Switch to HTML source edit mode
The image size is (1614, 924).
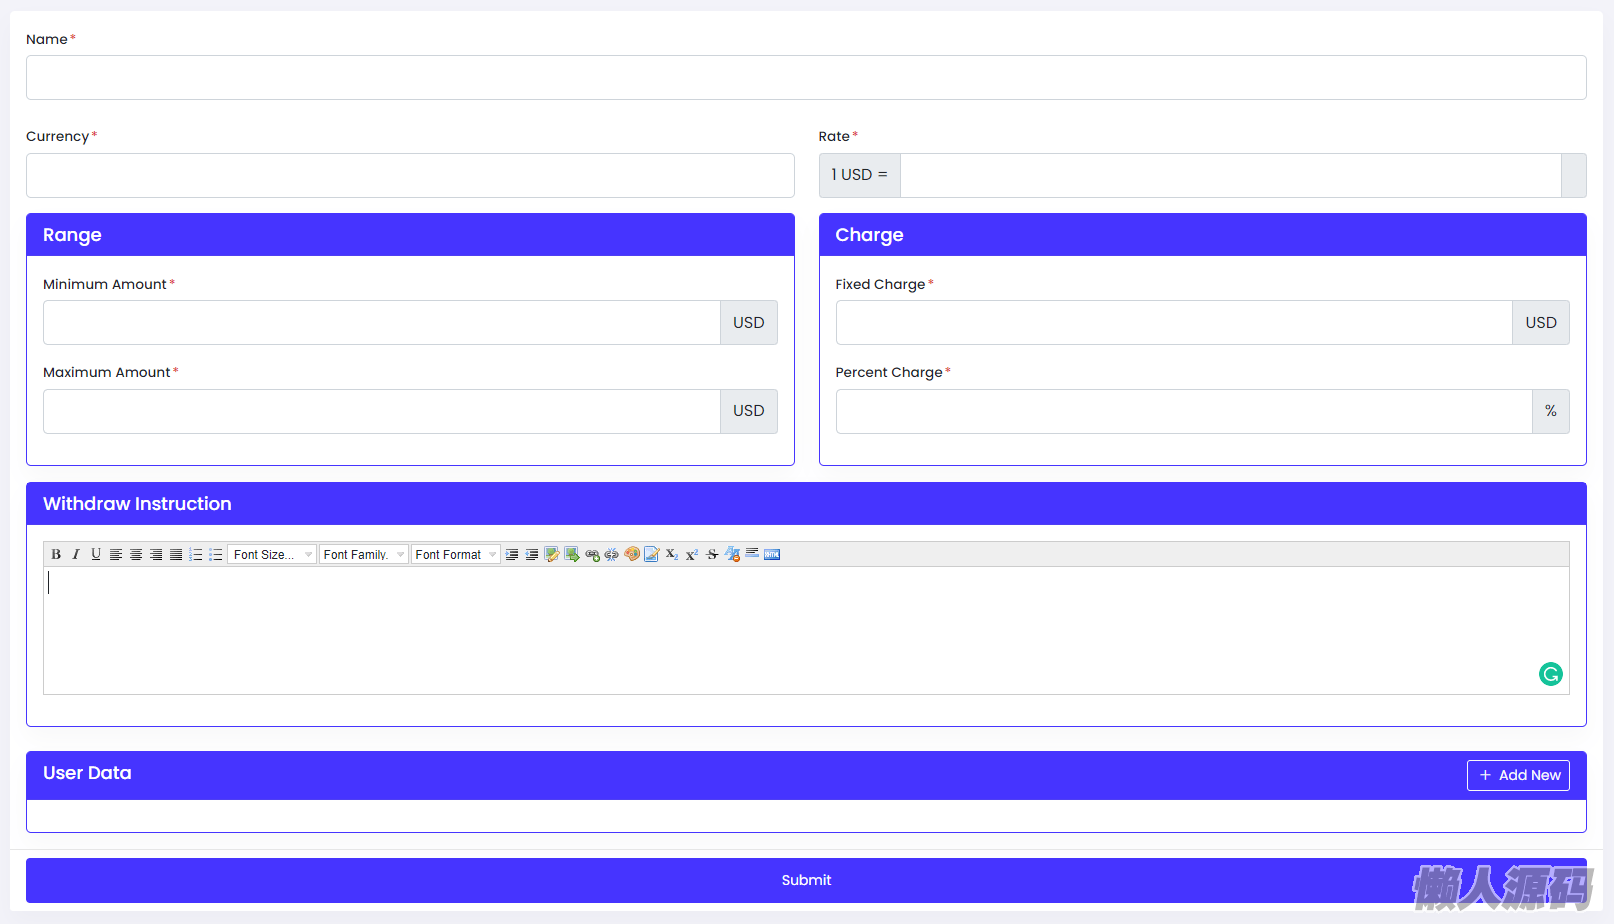click(x=772, y=554)
